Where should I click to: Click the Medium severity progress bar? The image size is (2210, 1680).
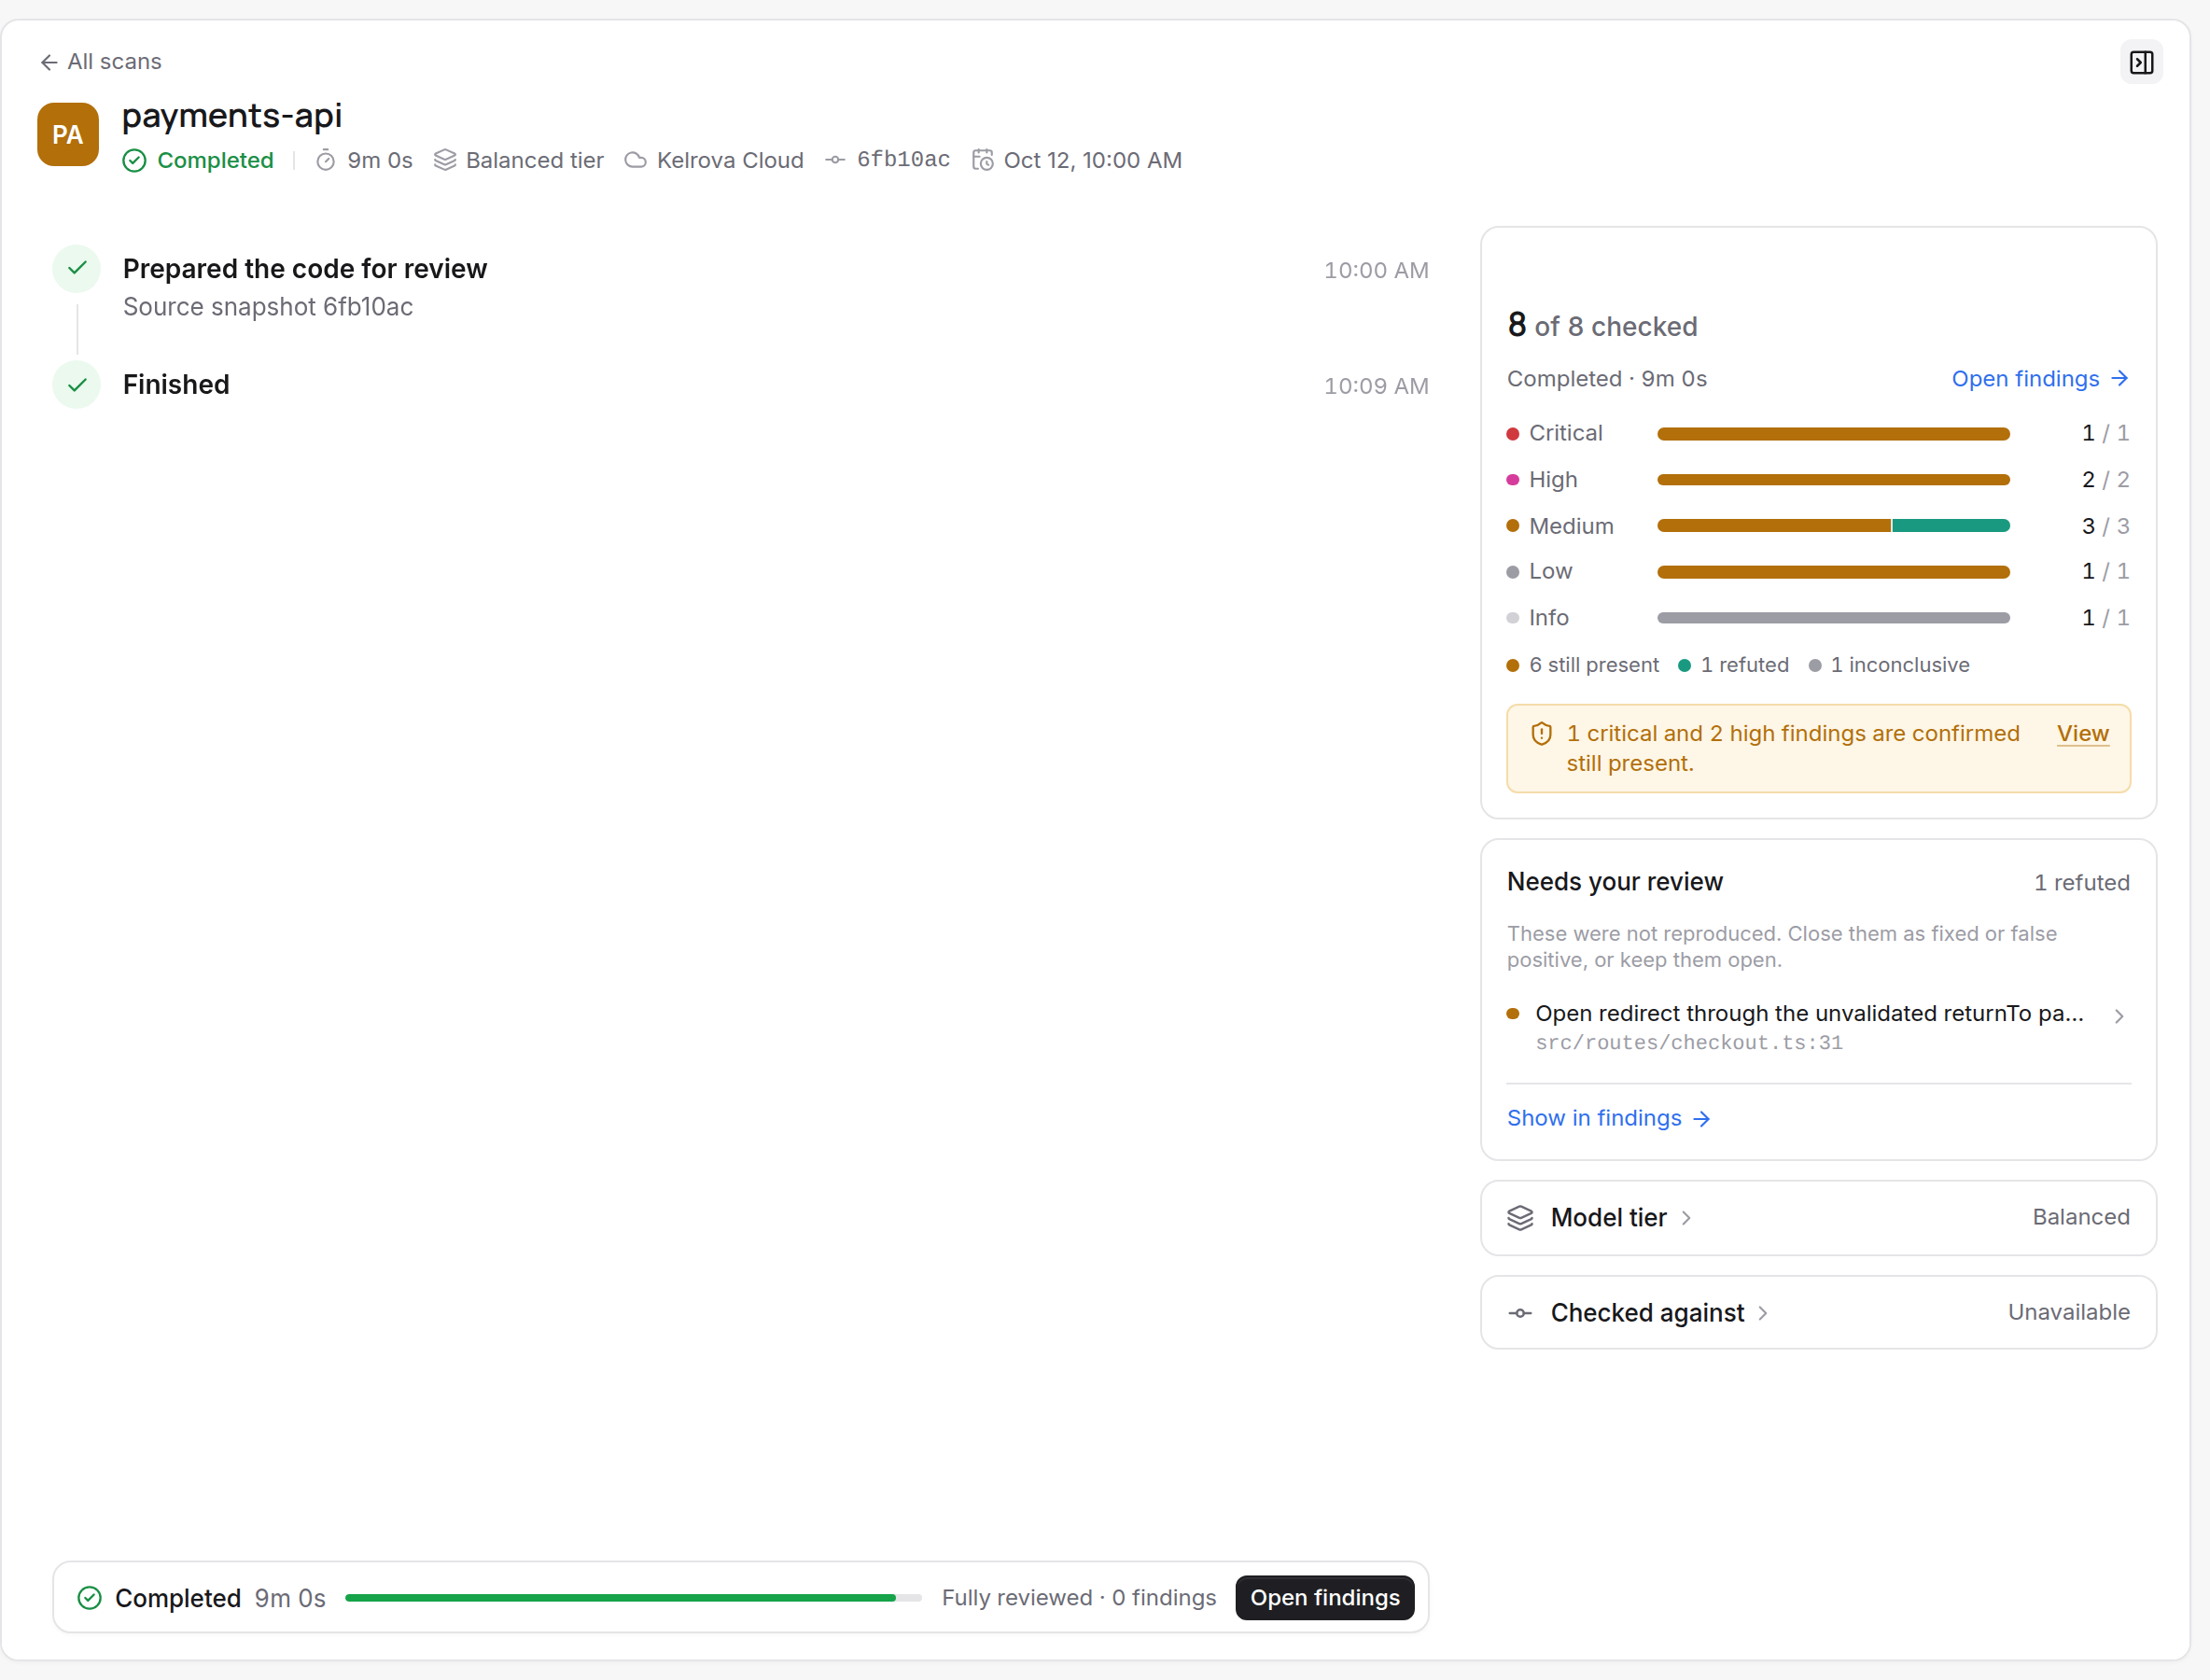[x=1833, y=526]
